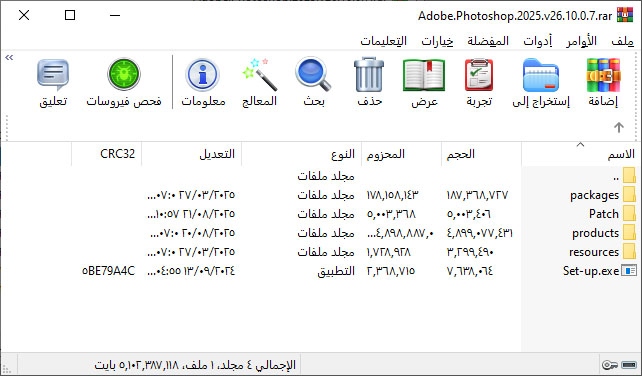Screen dimensions: 642x376
Task: Click the window title Adobe.Photoshop.2025.v26.10.0.7.rar
Action: tap(515, 16)
